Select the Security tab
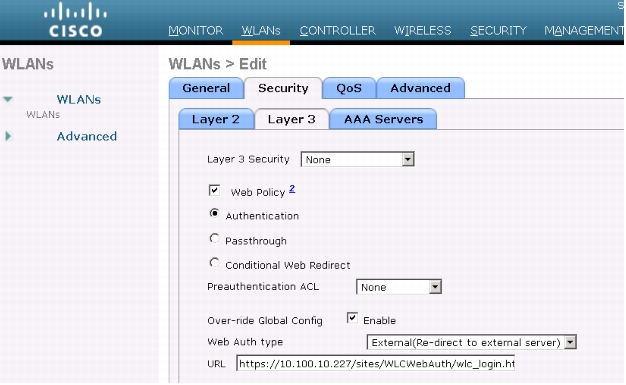Viewport: 626px width, 385px height. point(283,88)
